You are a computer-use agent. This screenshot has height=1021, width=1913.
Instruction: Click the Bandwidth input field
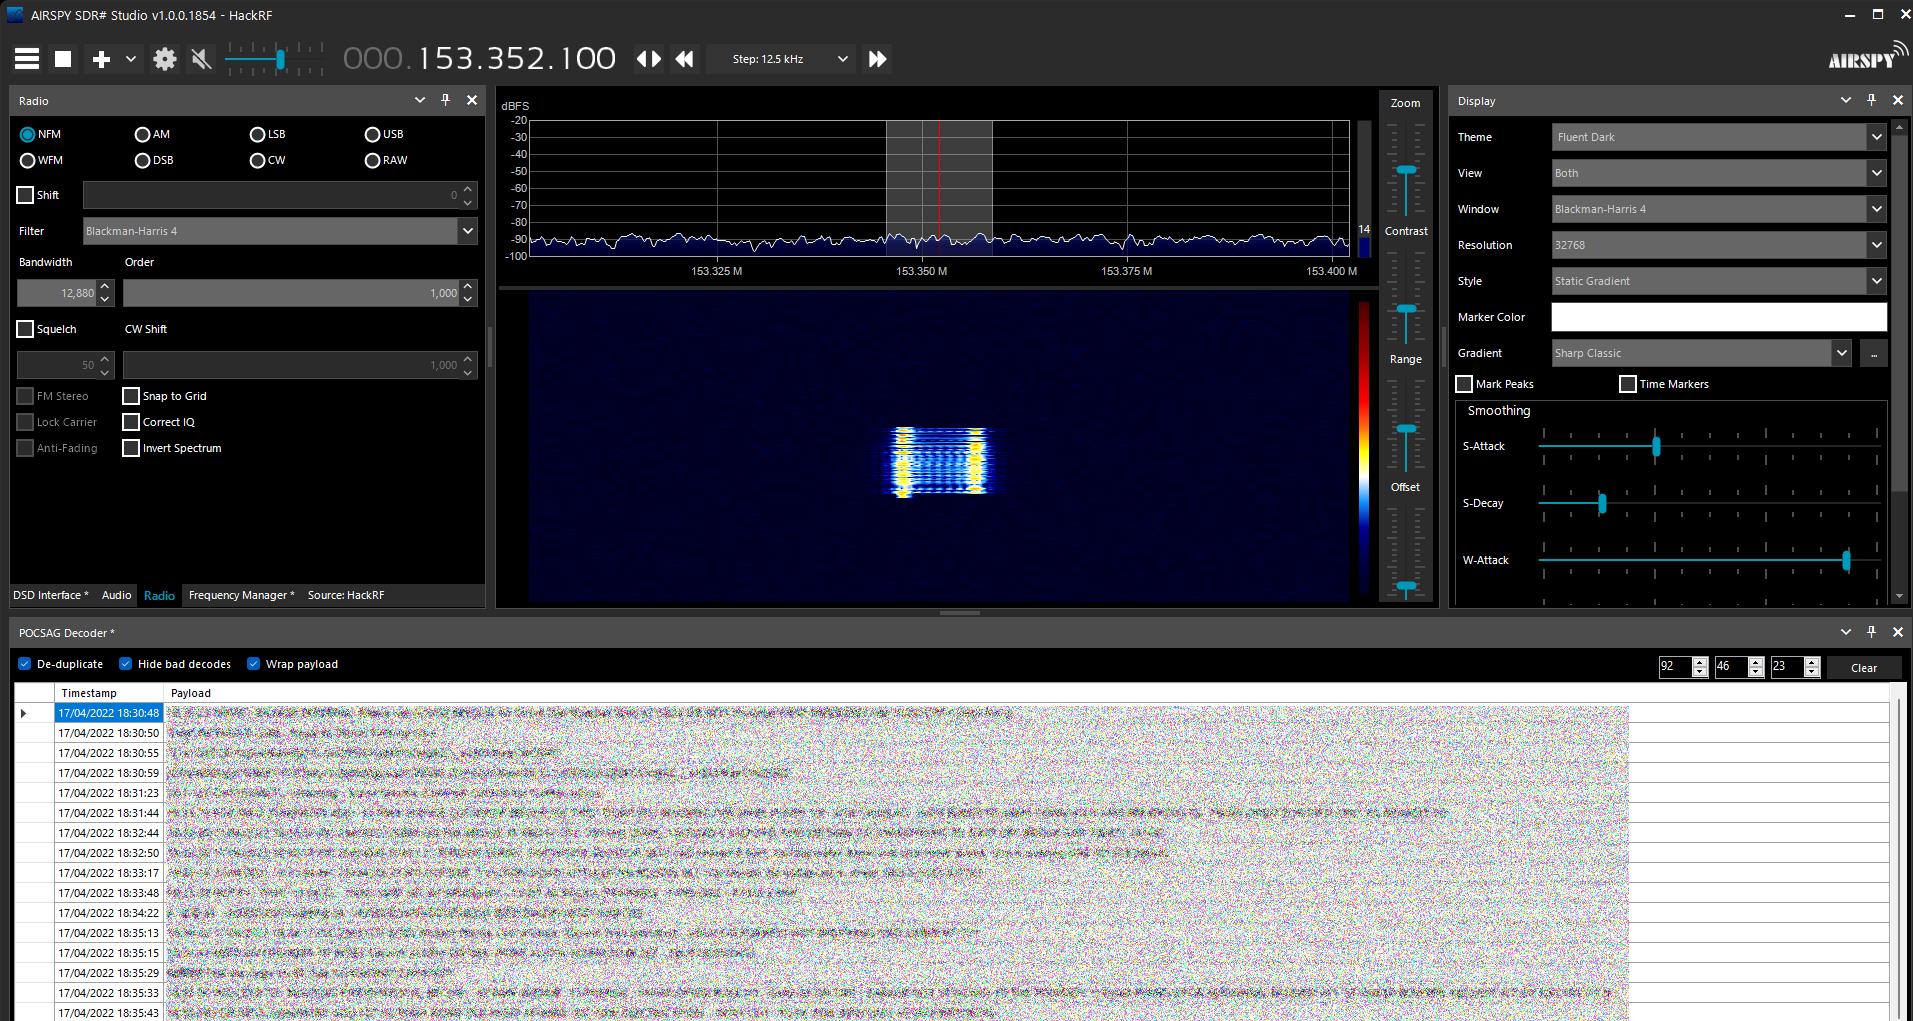(x=57, y=293)
